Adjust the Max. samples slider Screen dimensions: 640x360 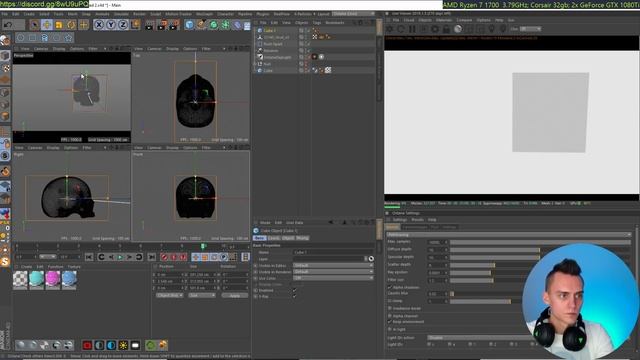click(x=540, y=242)
